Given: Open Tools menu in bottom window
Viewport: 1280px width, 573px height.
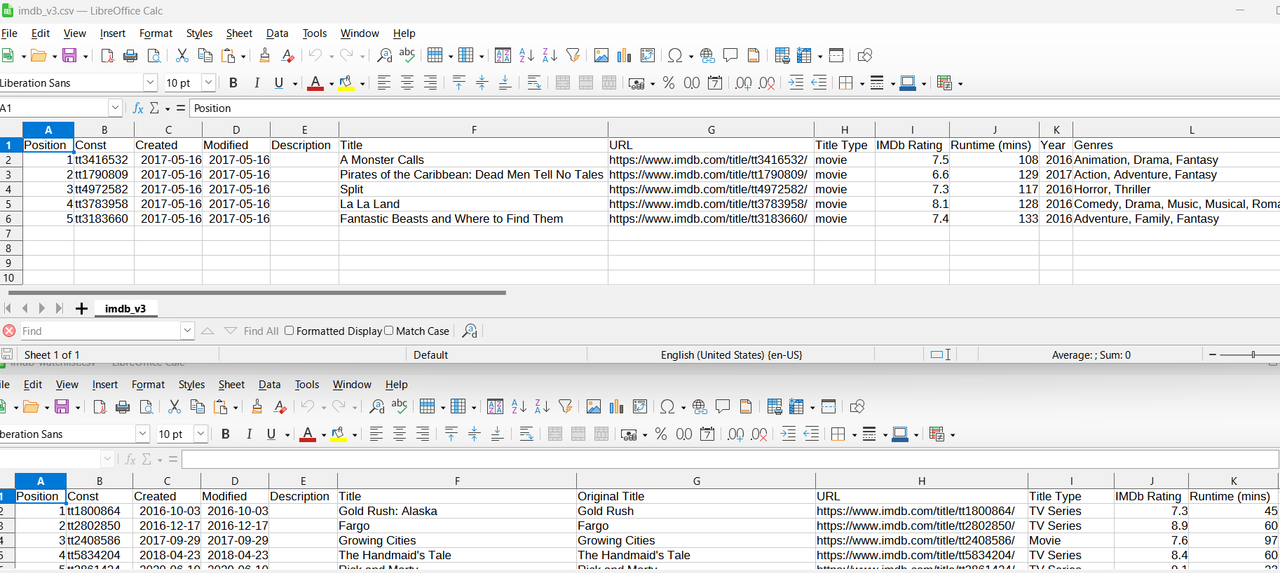Looking at the screenshot, I should [x=307, y=384].
